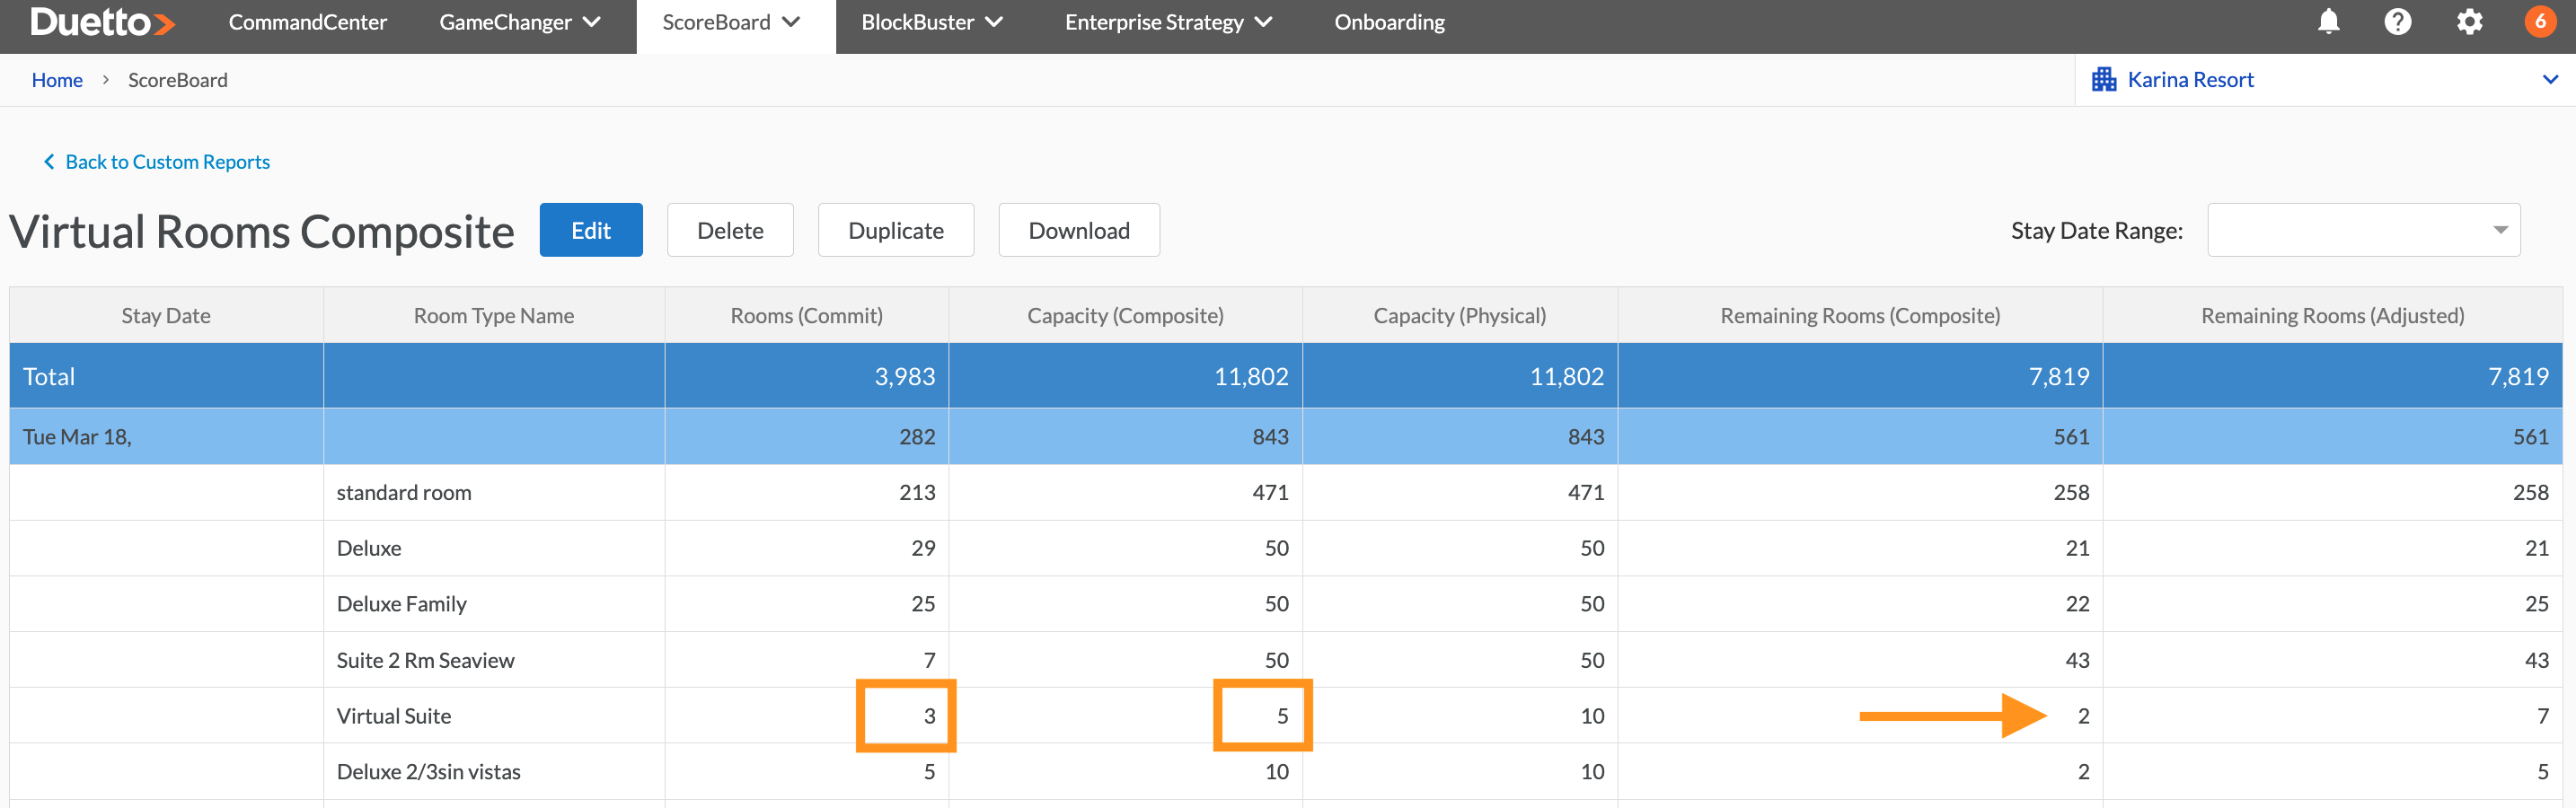
Task: Expand the BlockBuster menu
Action: coord(931,22)
